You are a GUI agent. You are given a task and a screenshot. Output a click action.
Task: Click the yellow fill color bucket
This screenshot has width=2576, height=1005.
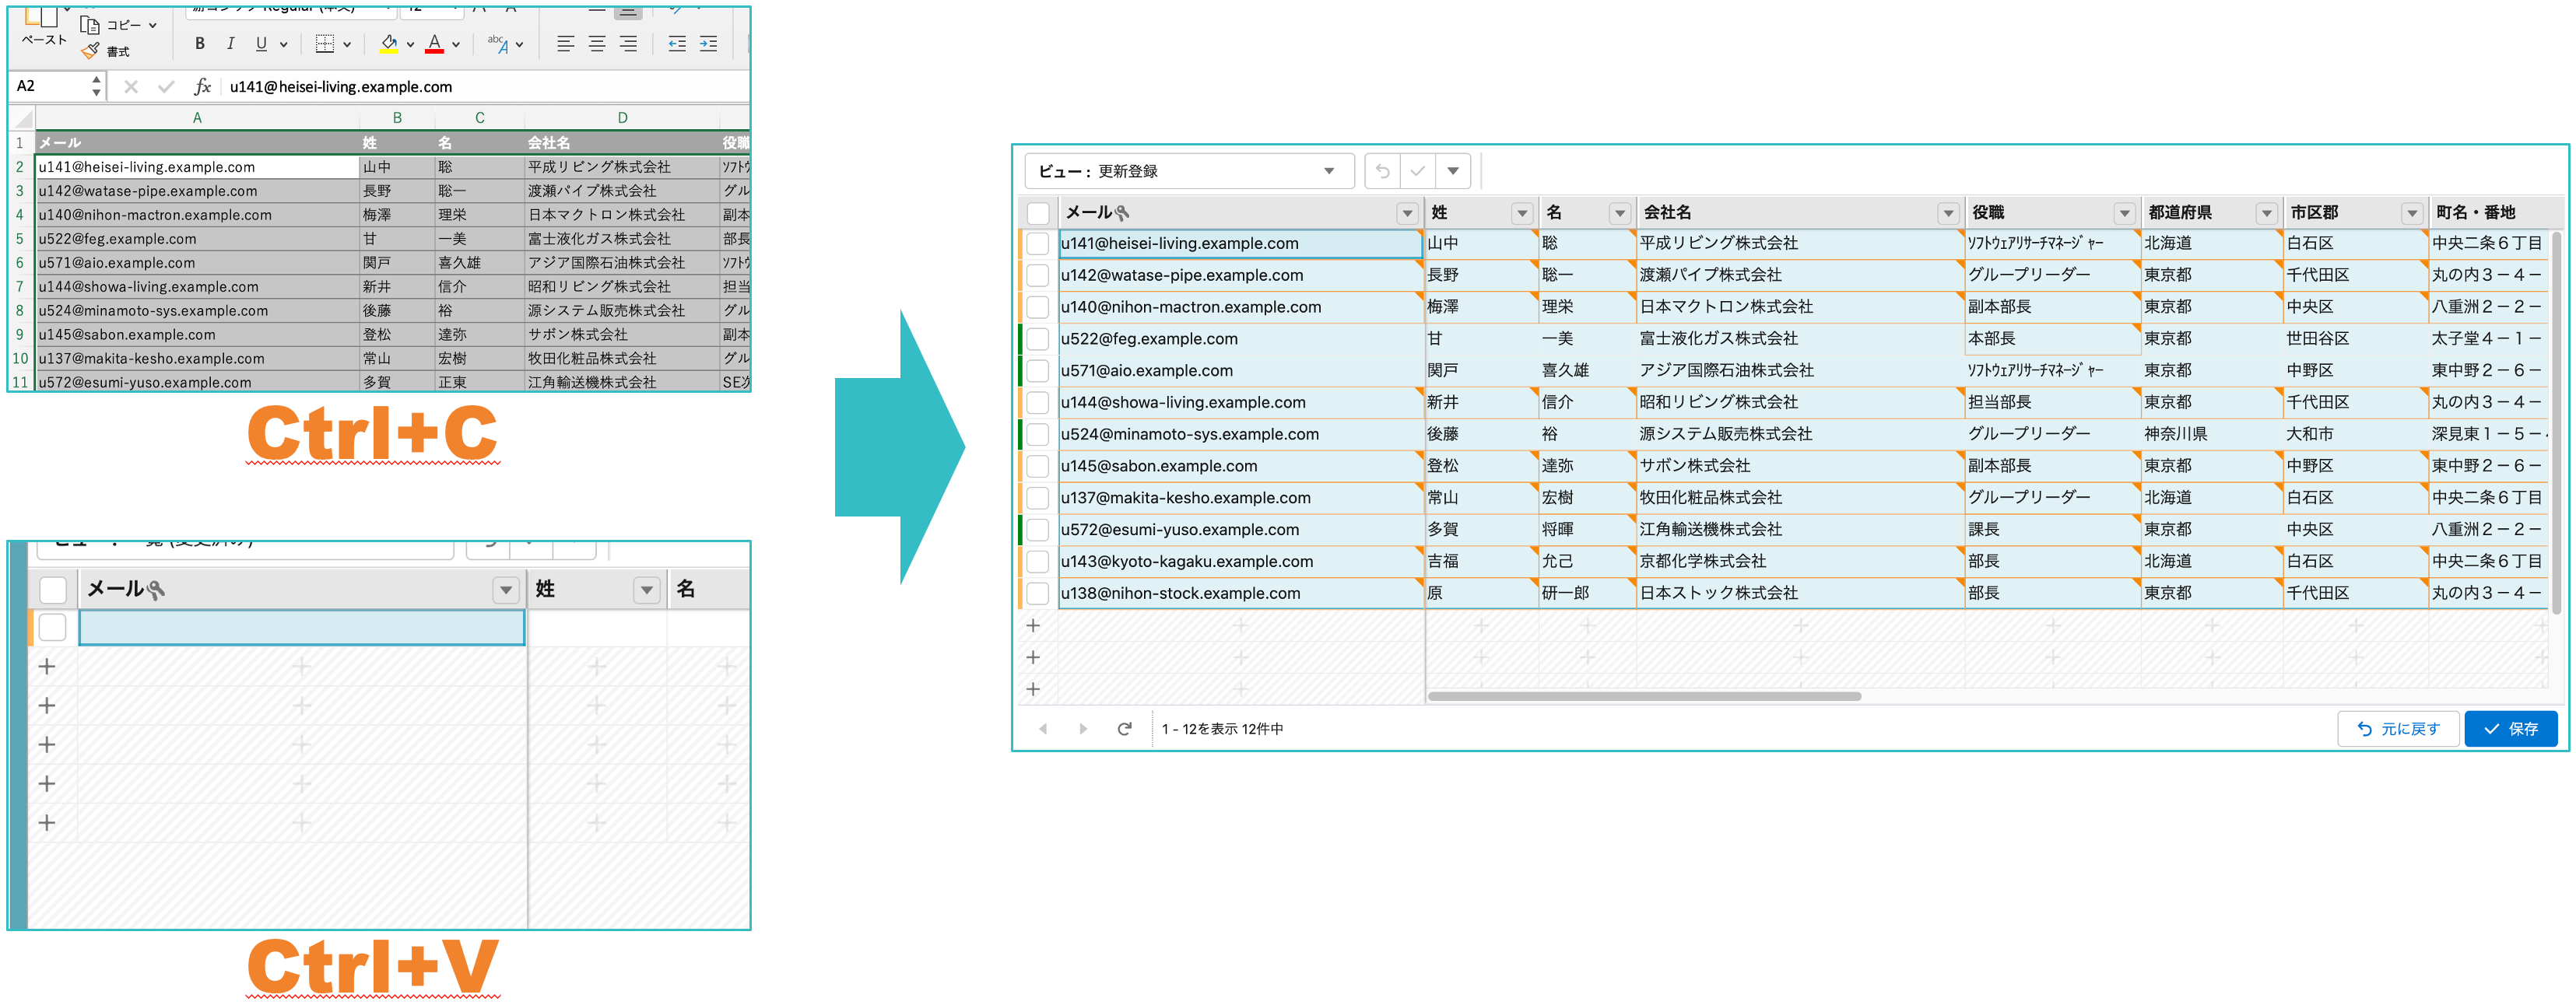click(389, 43)
